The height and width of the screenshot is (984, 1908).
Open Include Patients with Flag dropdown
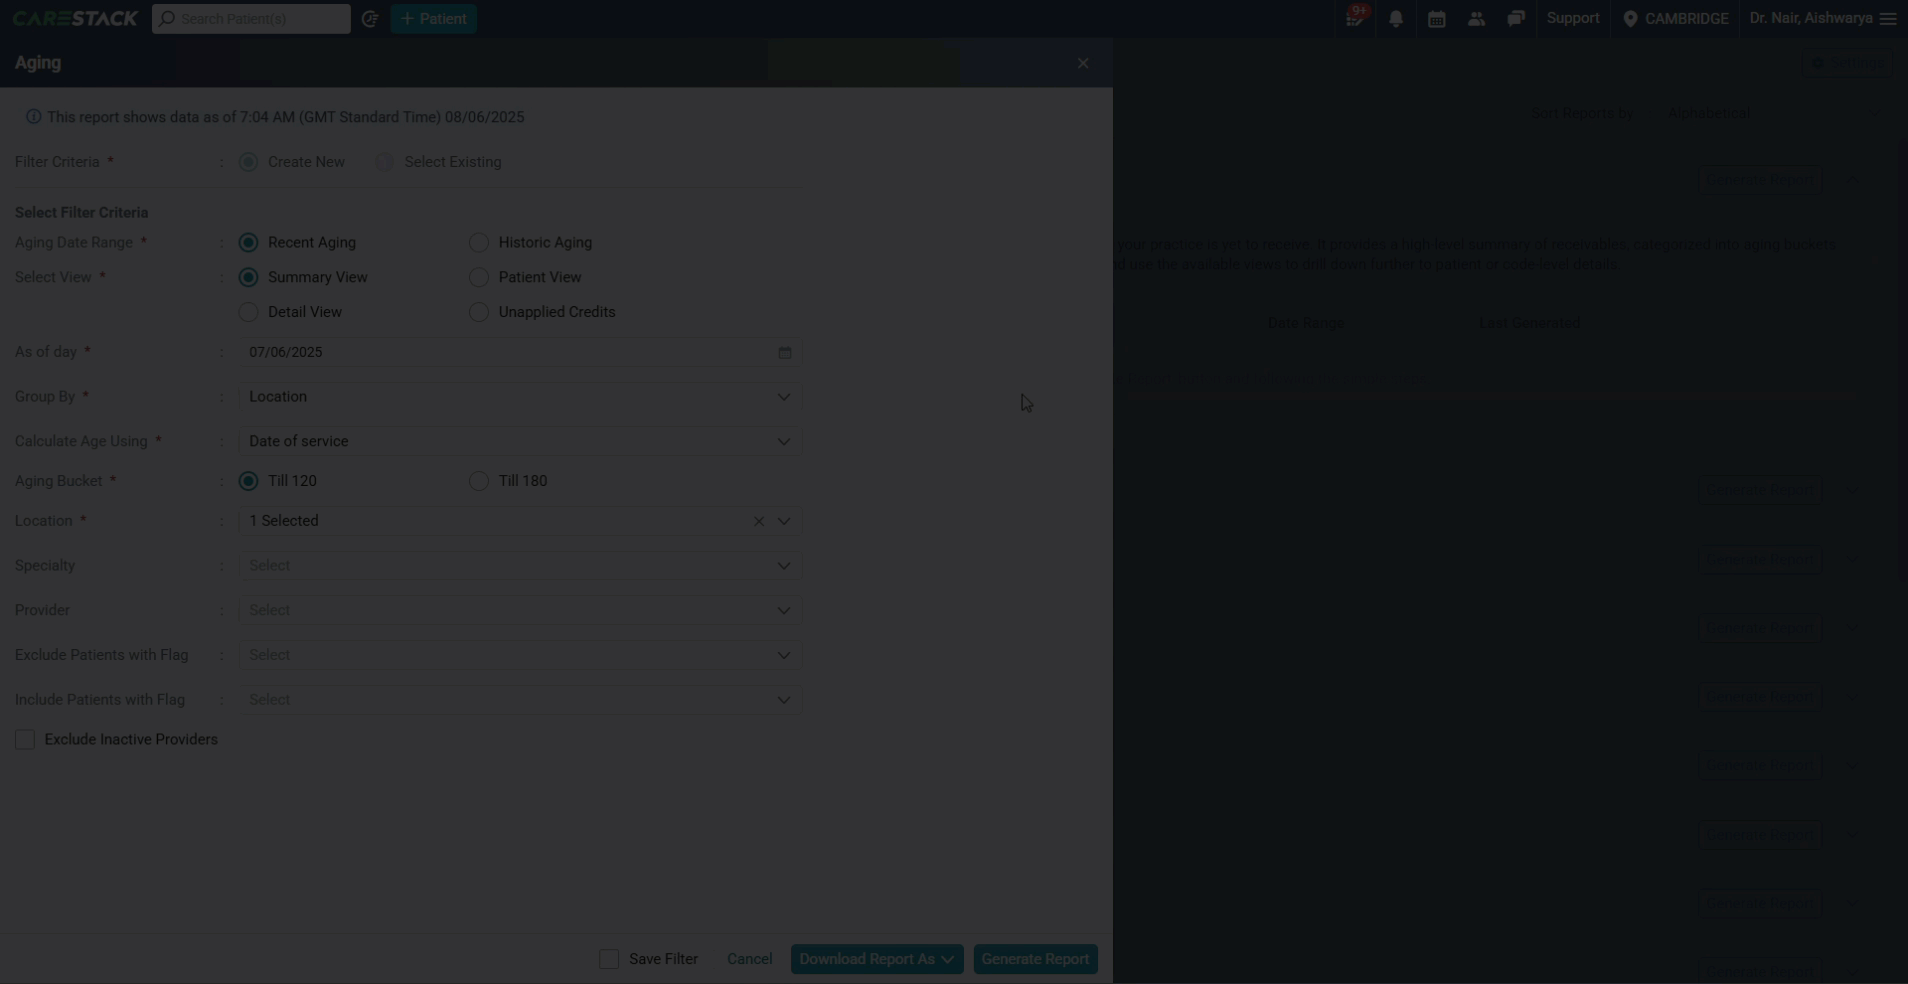point(520,700)
